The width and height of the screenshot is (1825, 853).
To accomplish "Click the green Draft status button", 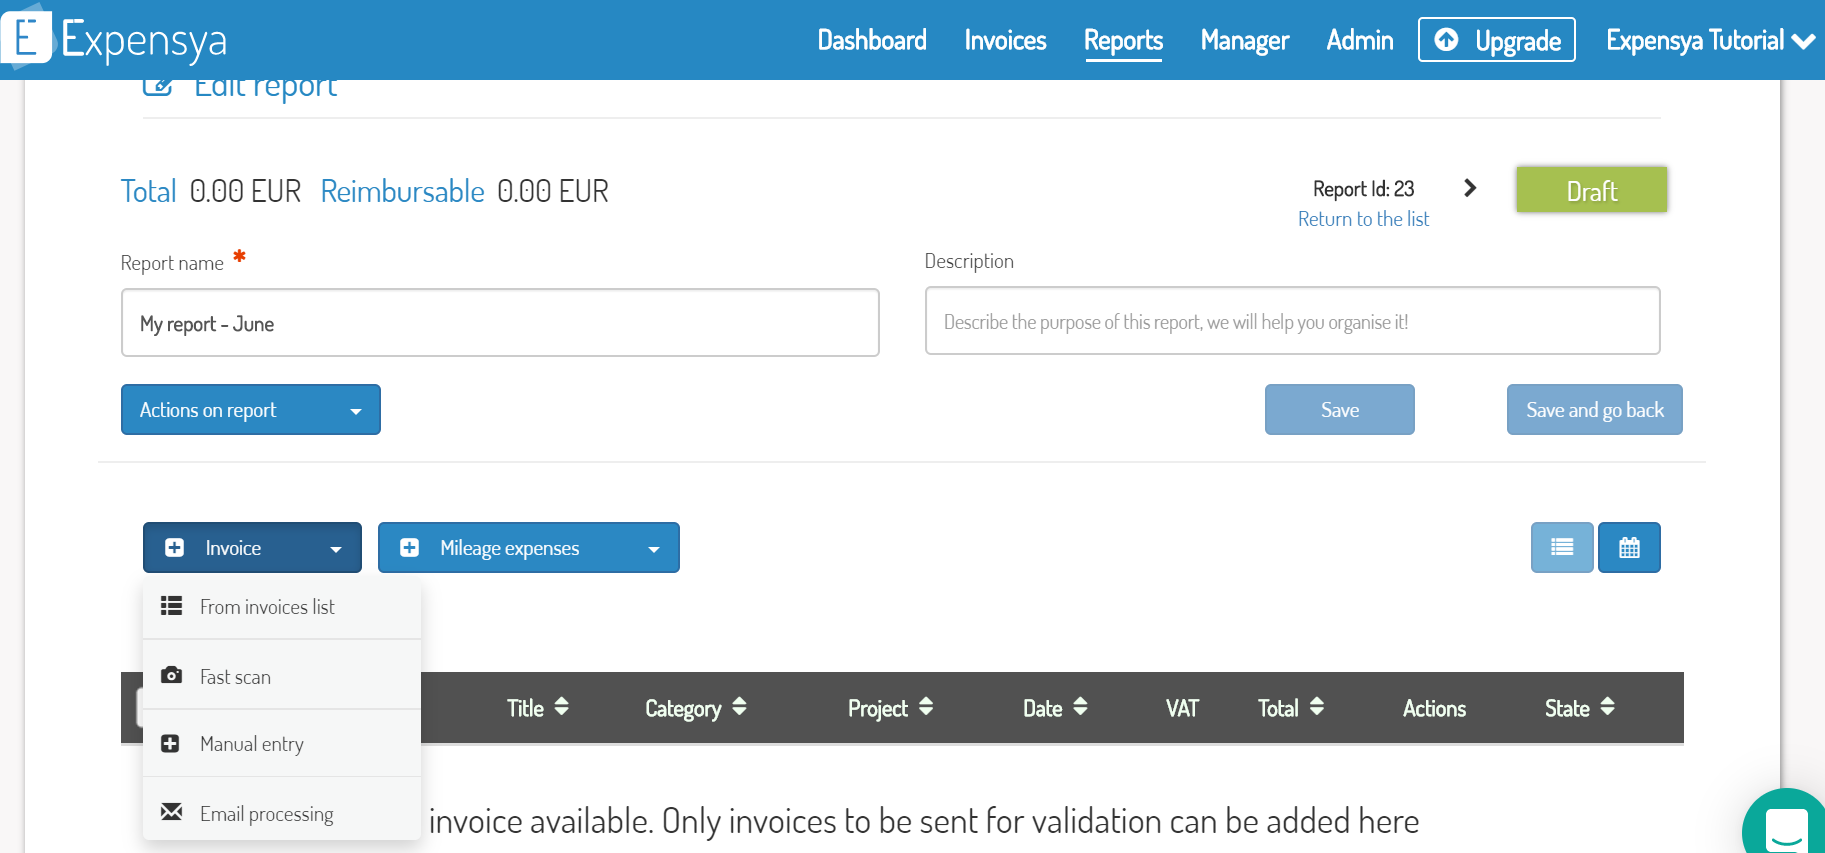I will click(x=1592, y=190).
